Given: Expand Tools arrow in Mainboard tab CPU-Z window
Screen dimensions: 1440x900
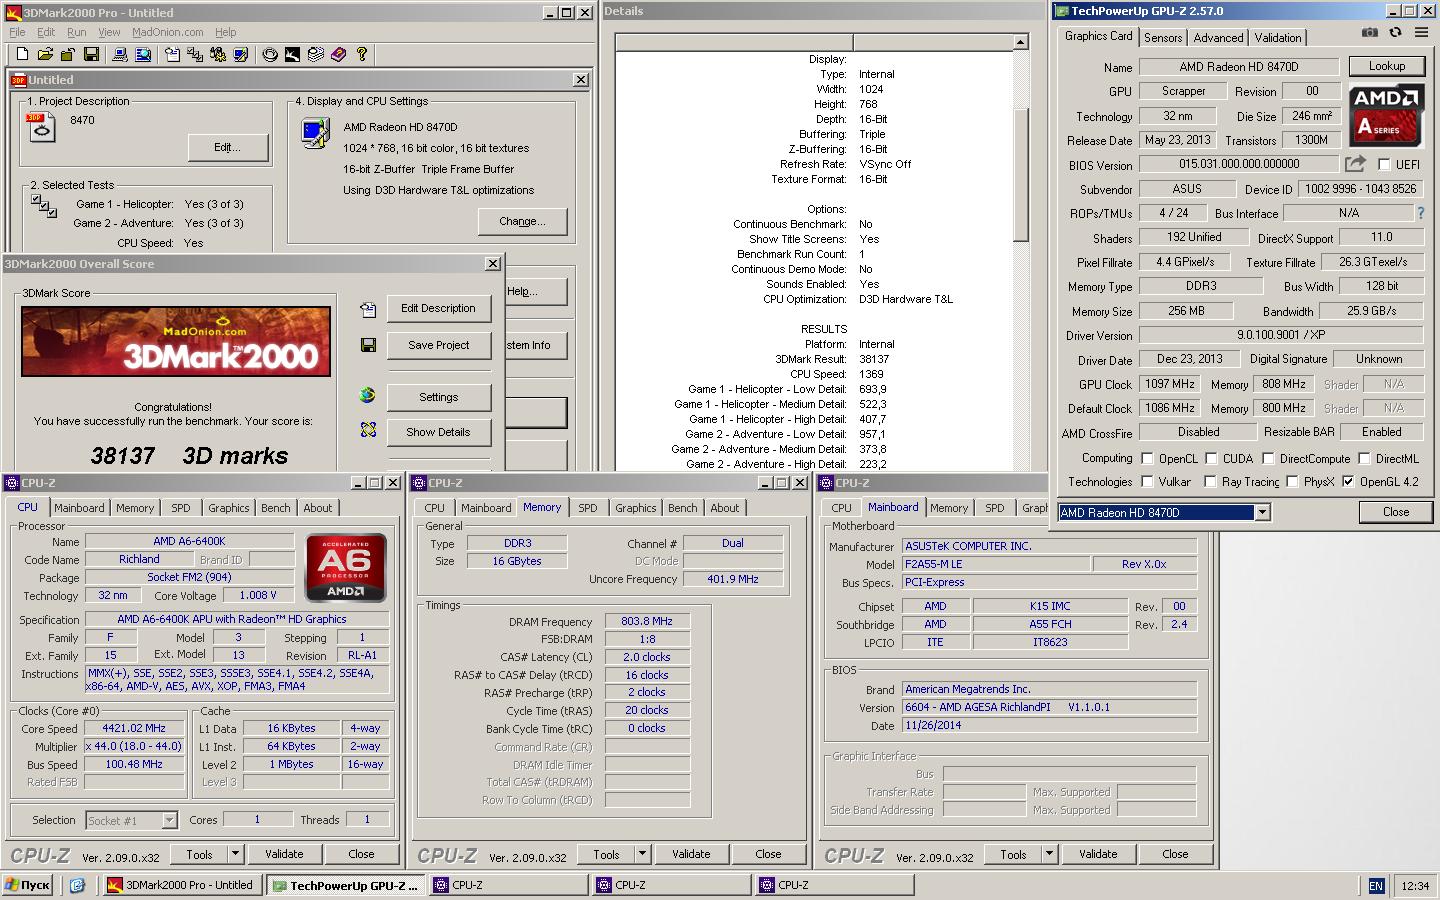Looking at the screenshot, I should [x=1049, y=854].
